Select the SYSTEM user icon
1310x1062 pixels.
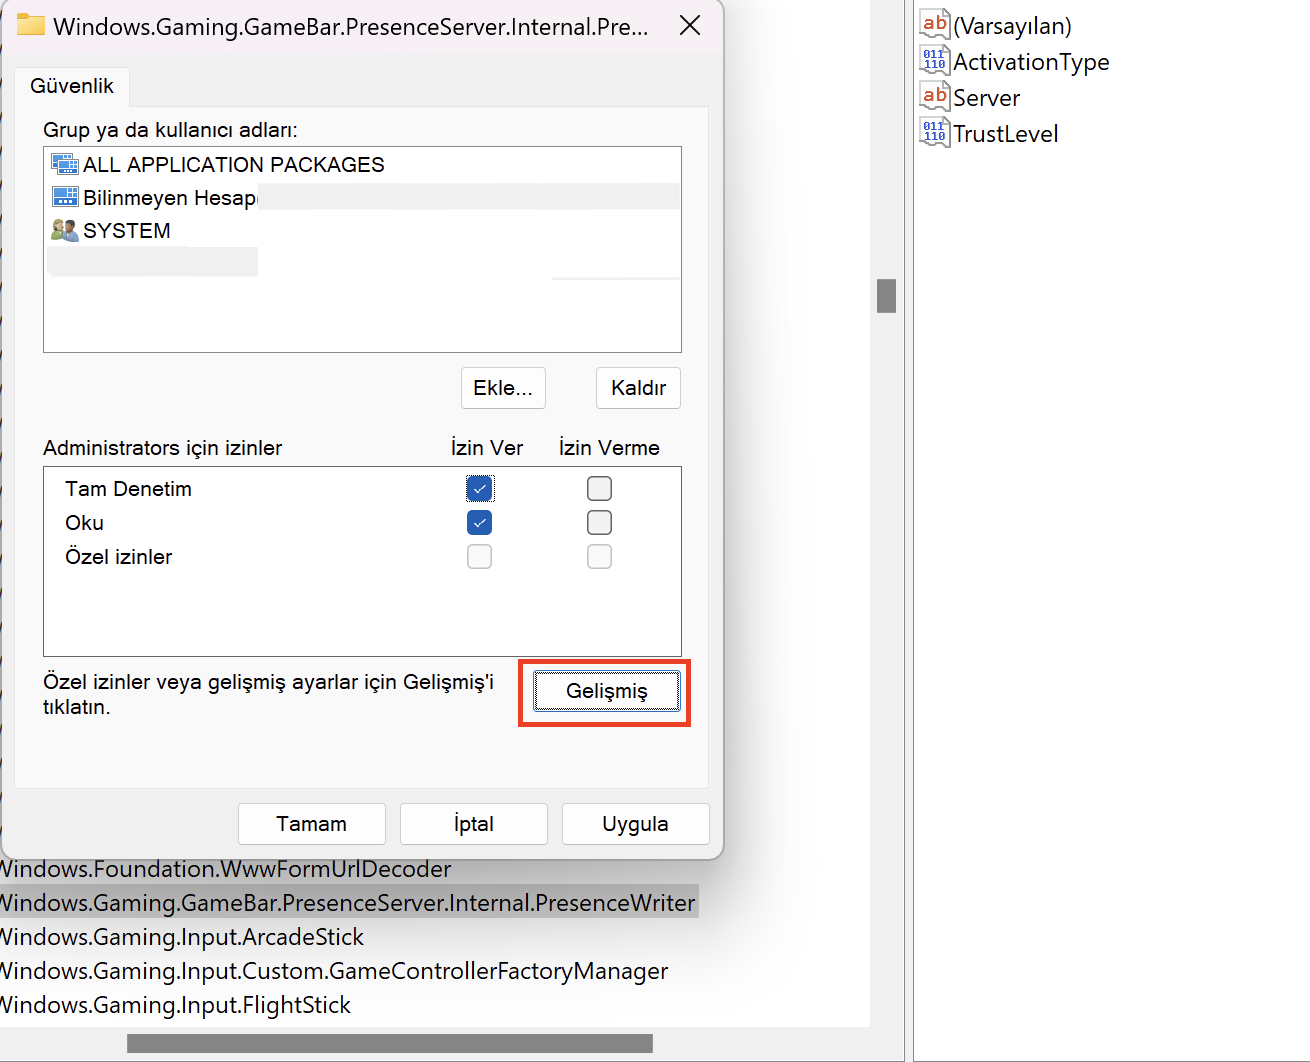coord(65,231)
